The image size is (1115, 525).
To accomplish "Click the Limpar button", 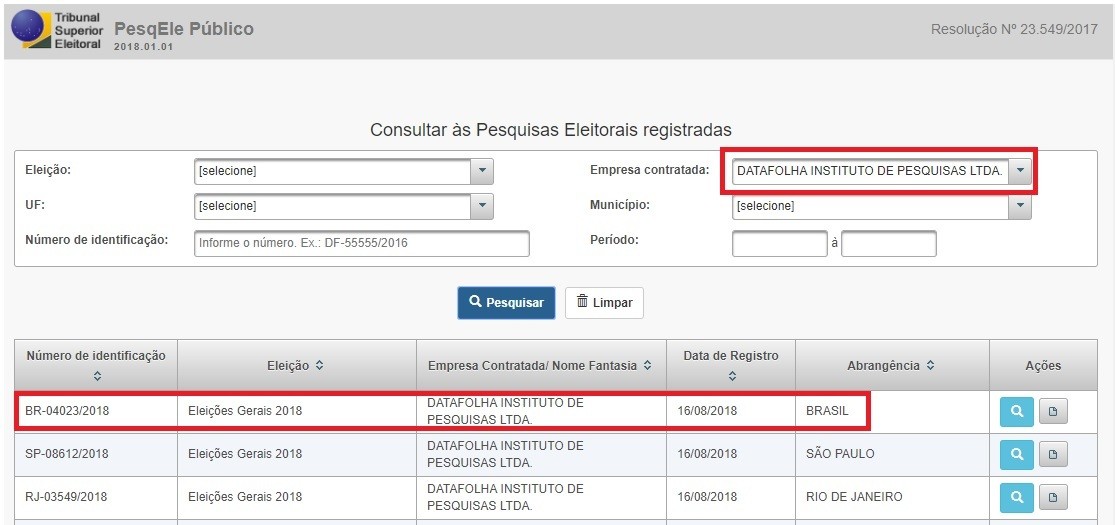I will click(x=604, y=303).
